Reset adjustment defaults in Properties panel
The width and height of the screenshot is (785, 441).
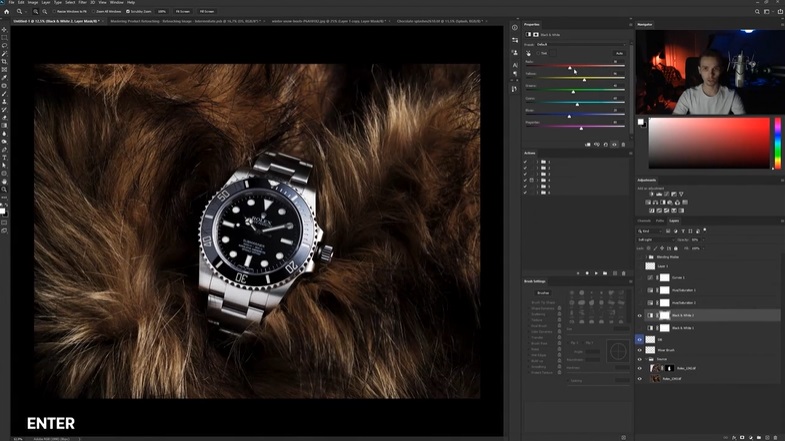point(605,145)
